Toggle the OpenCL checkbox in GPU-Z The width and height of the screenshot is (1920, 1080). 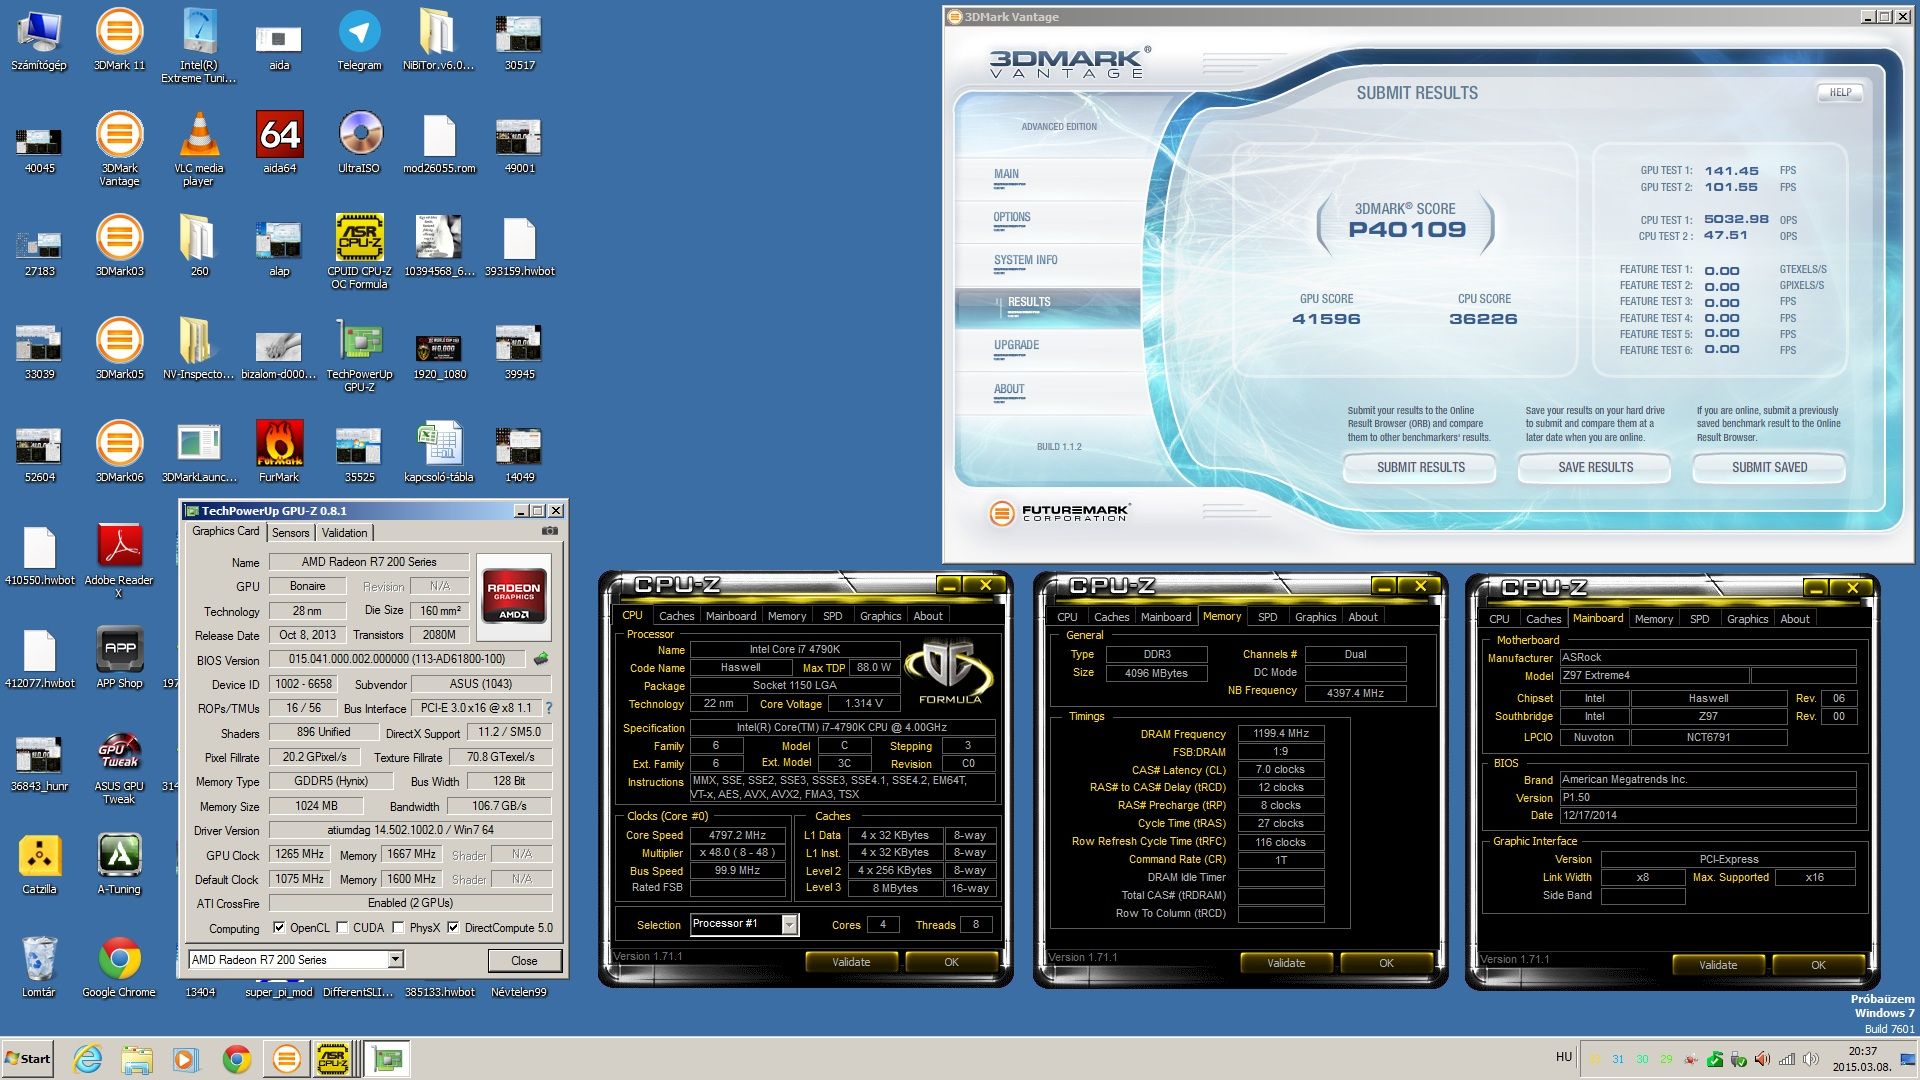tap(279, 928)
